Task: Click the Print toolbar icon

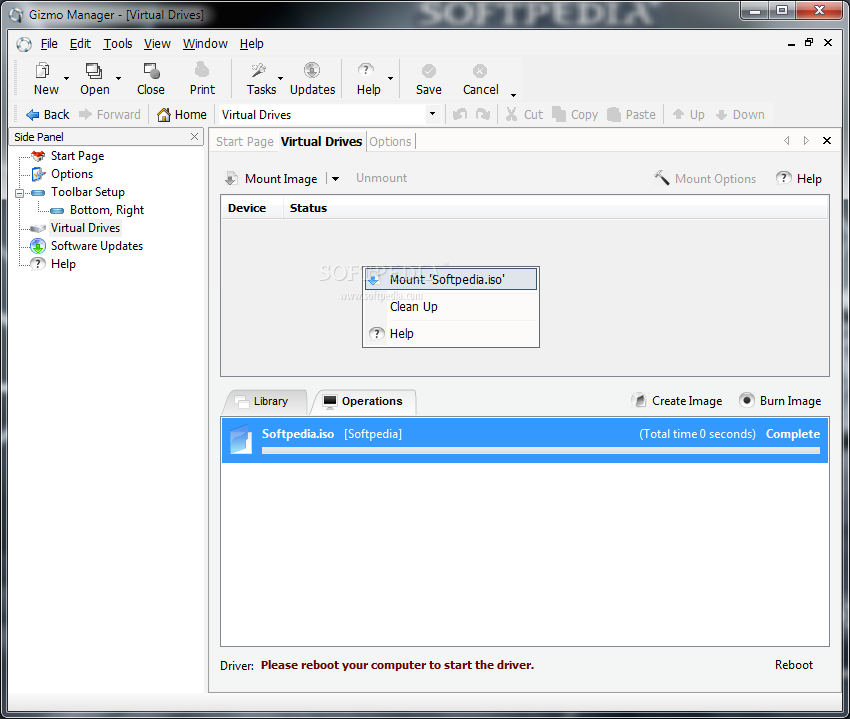Action: tap(202, 70)
